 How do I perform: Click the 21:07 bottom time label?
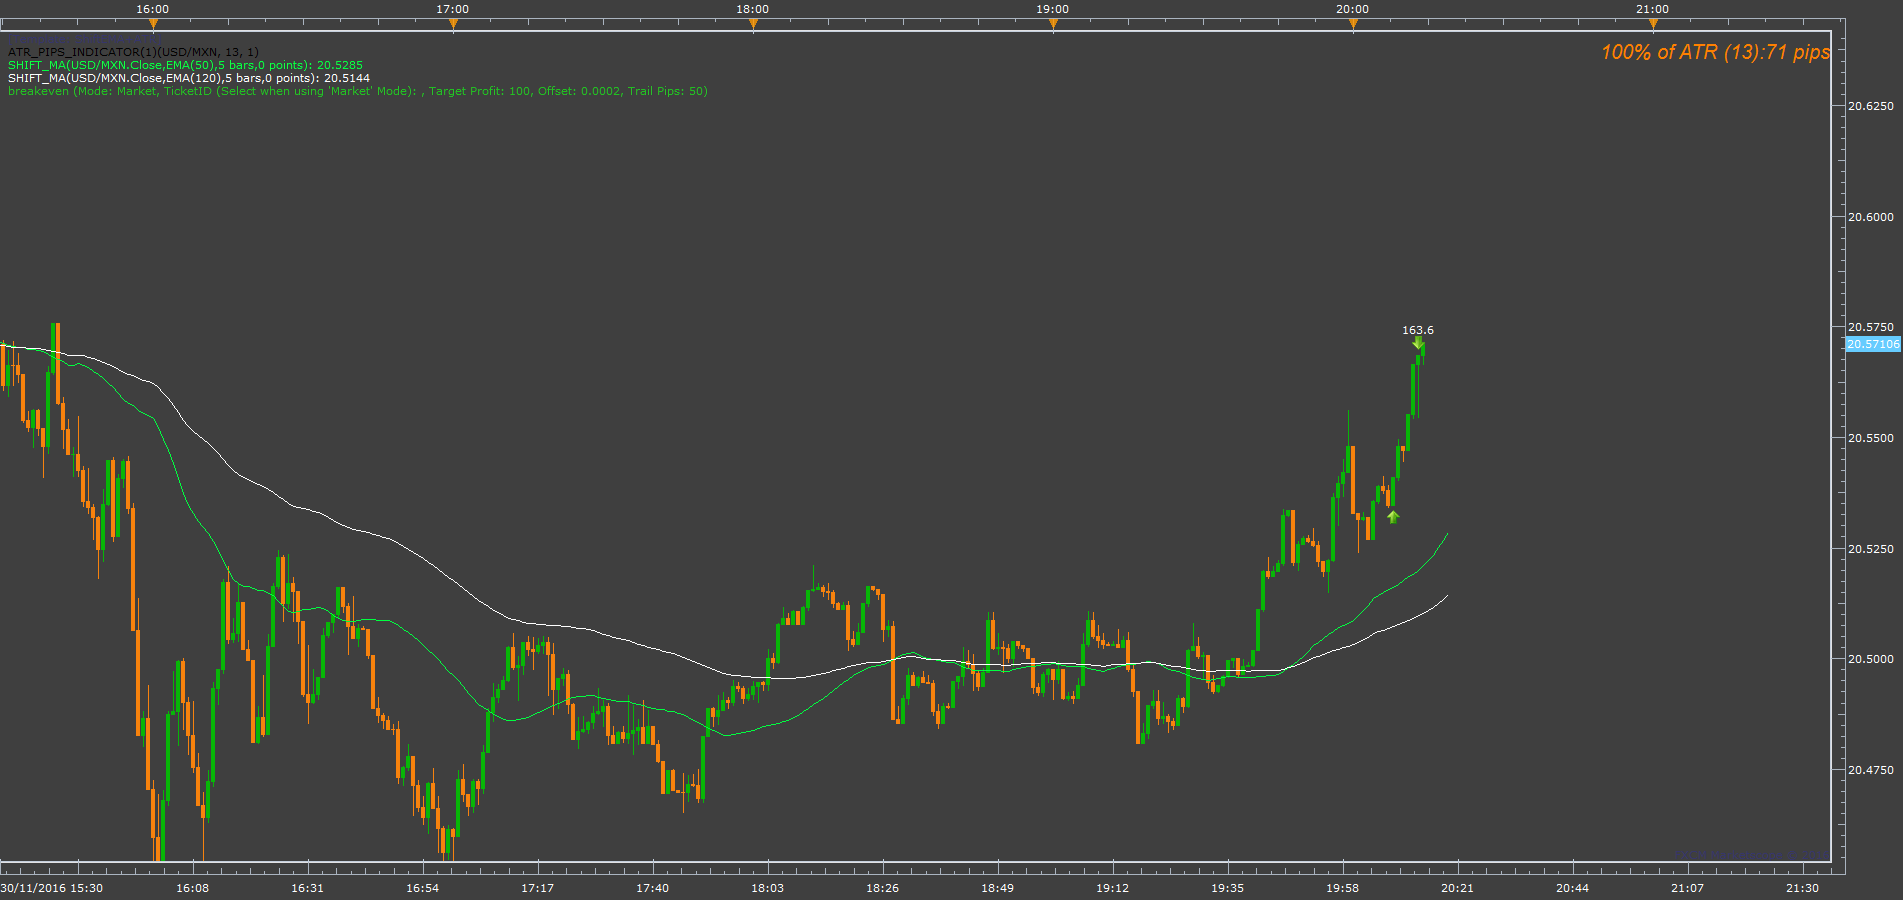(1688, 888)
